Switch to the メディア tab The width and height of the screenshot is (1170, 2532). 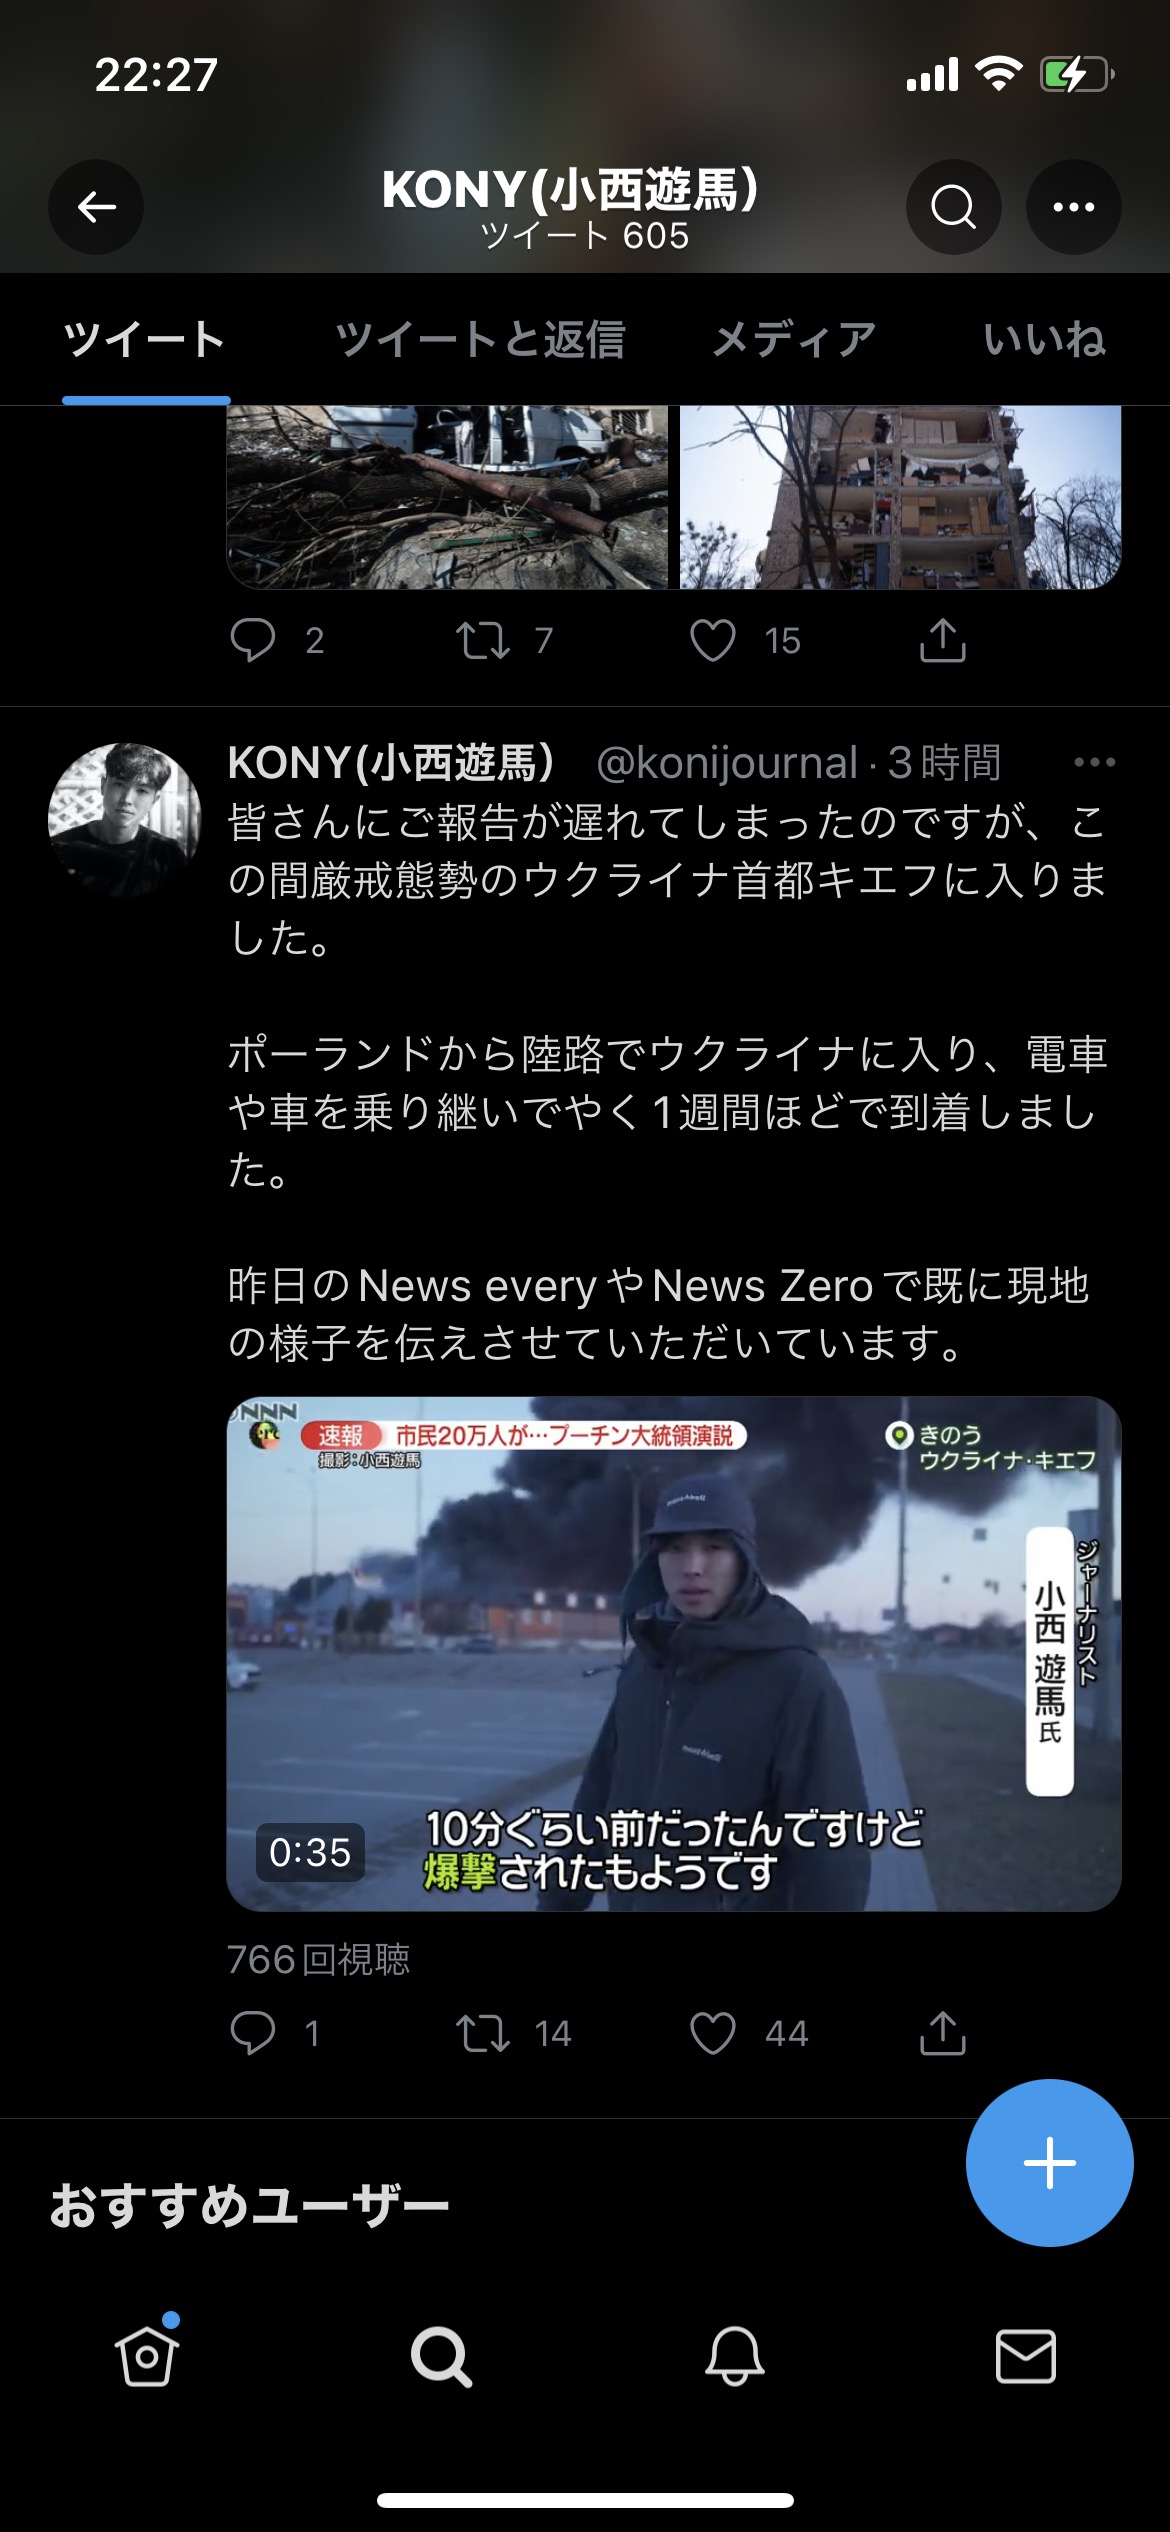tap(794, 340)
